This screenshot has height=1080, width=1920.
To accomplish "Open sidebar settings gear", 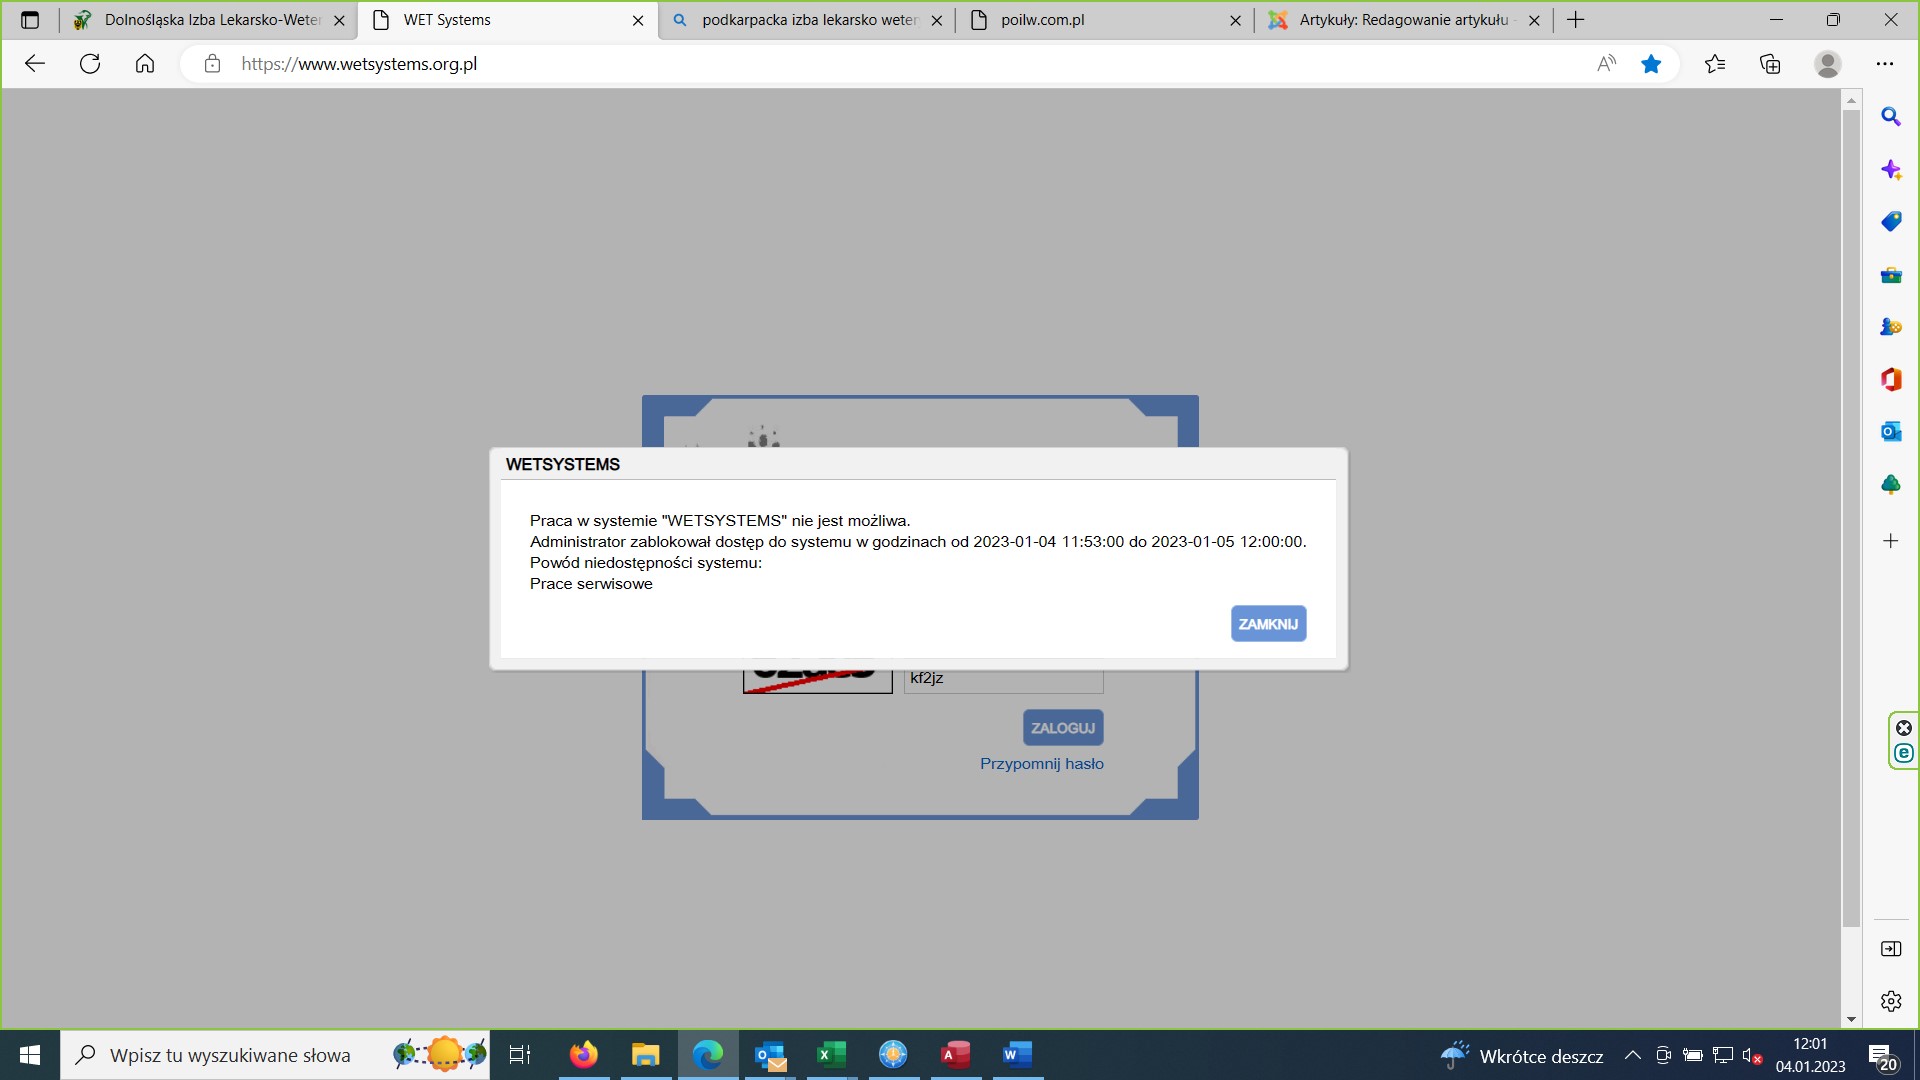I will click(x=1890, y=1001).
